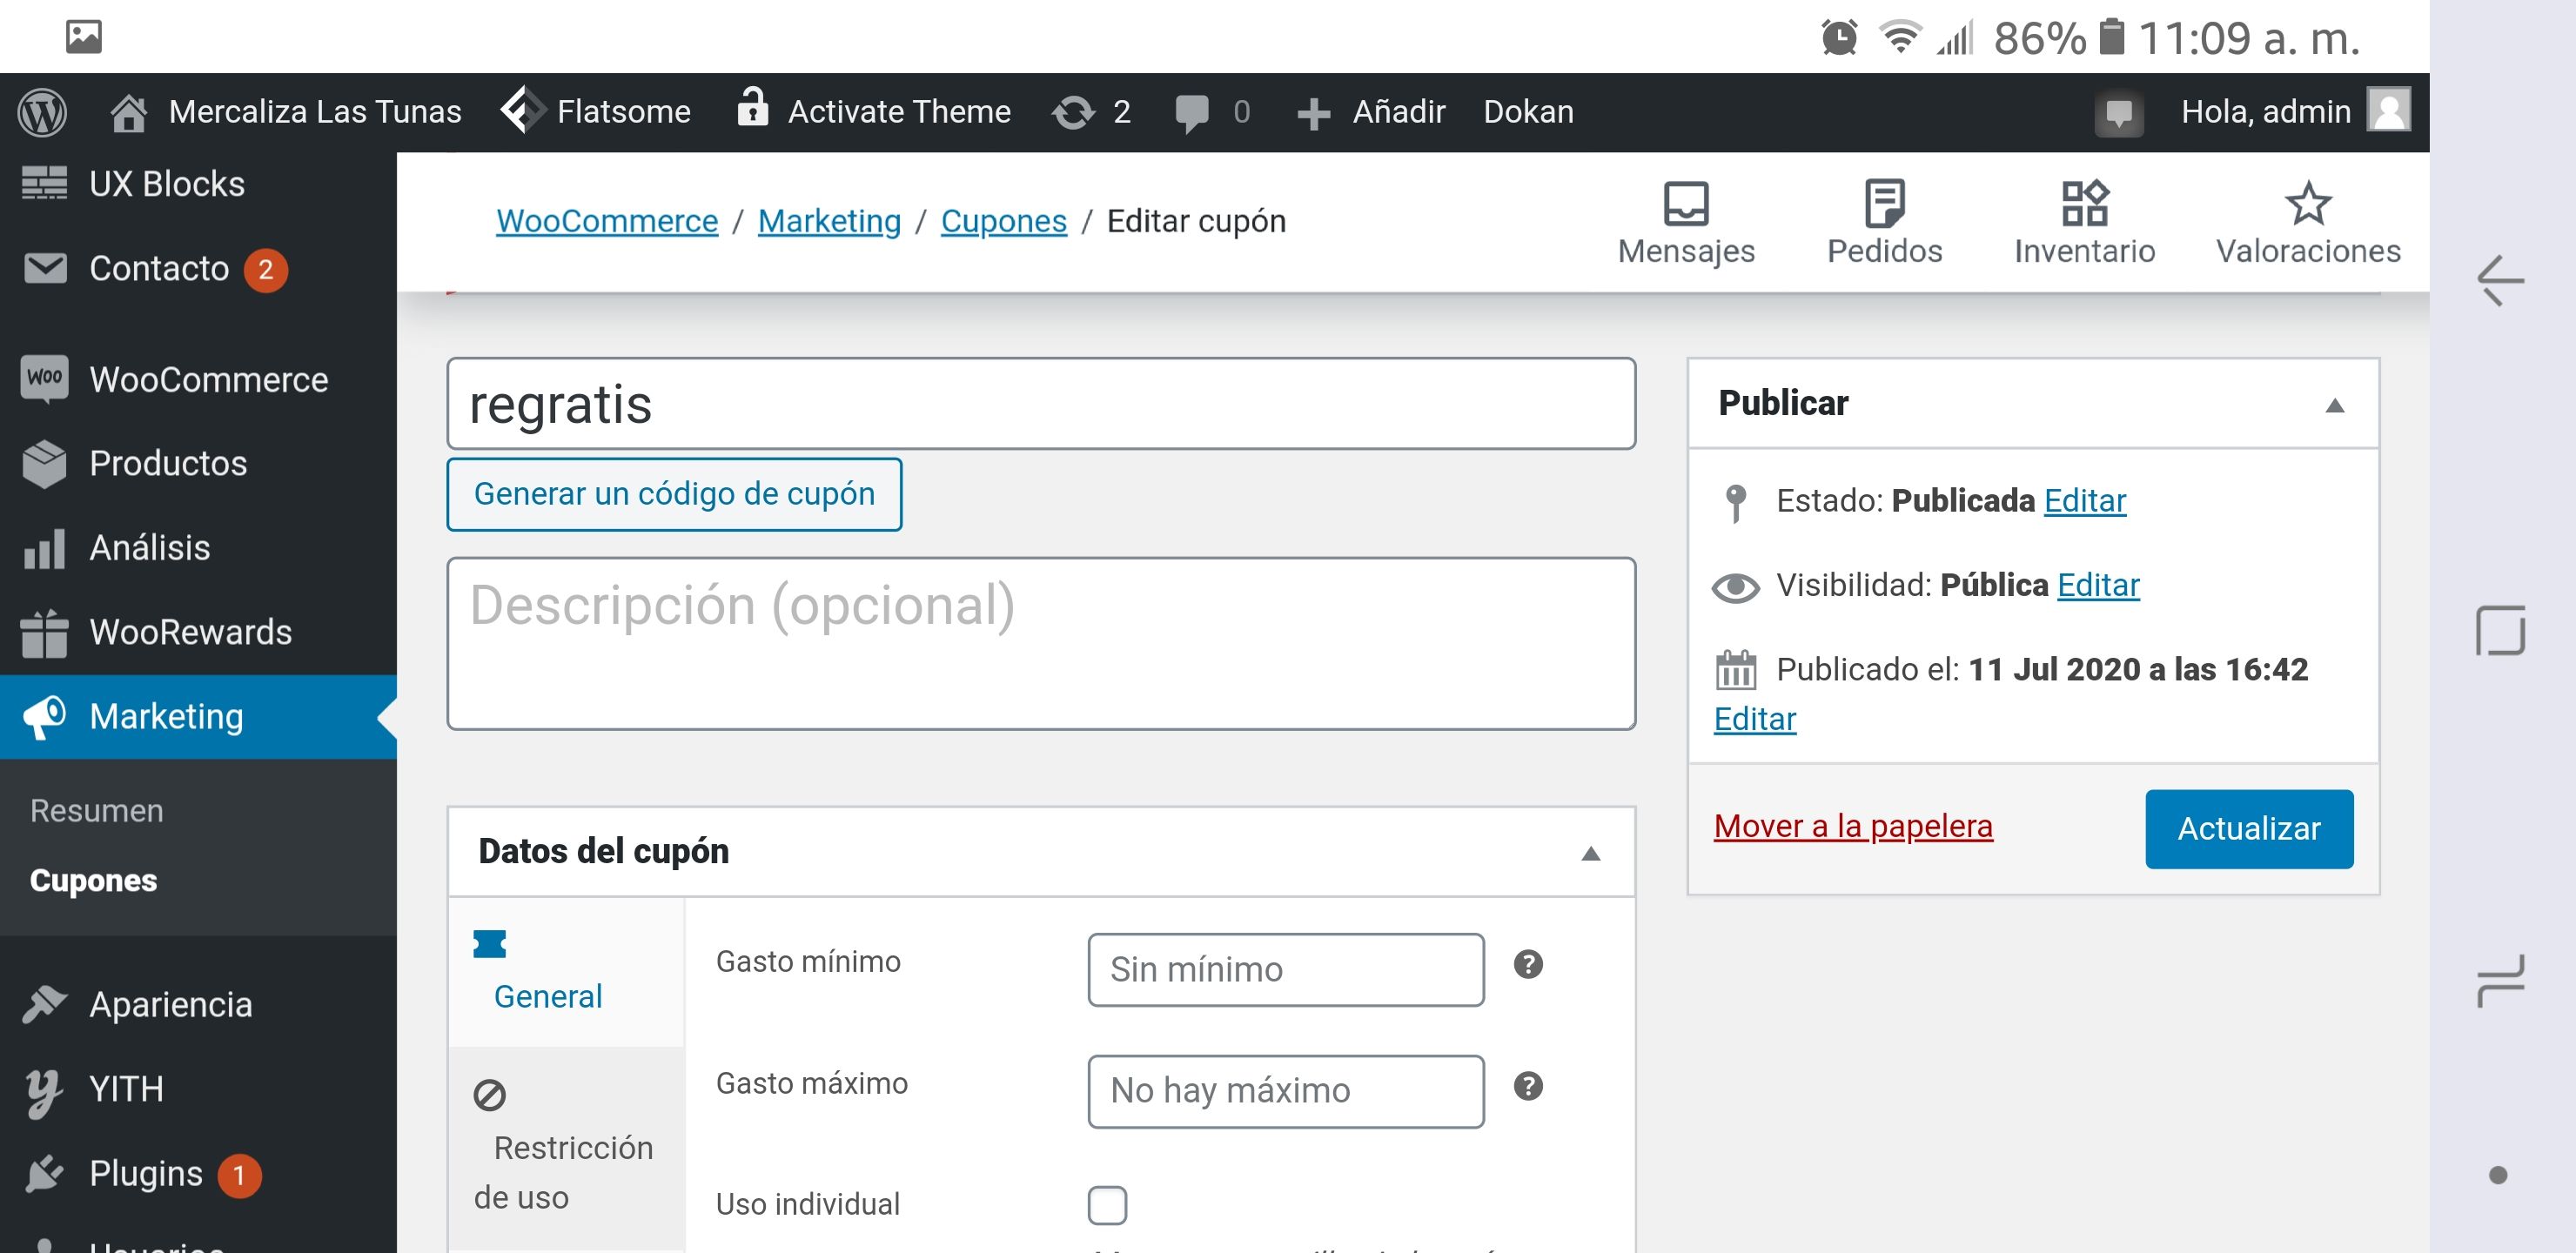The image size is (2576, 1253).
Task: Open Hola, admin account text
Action: point(2265,111)
